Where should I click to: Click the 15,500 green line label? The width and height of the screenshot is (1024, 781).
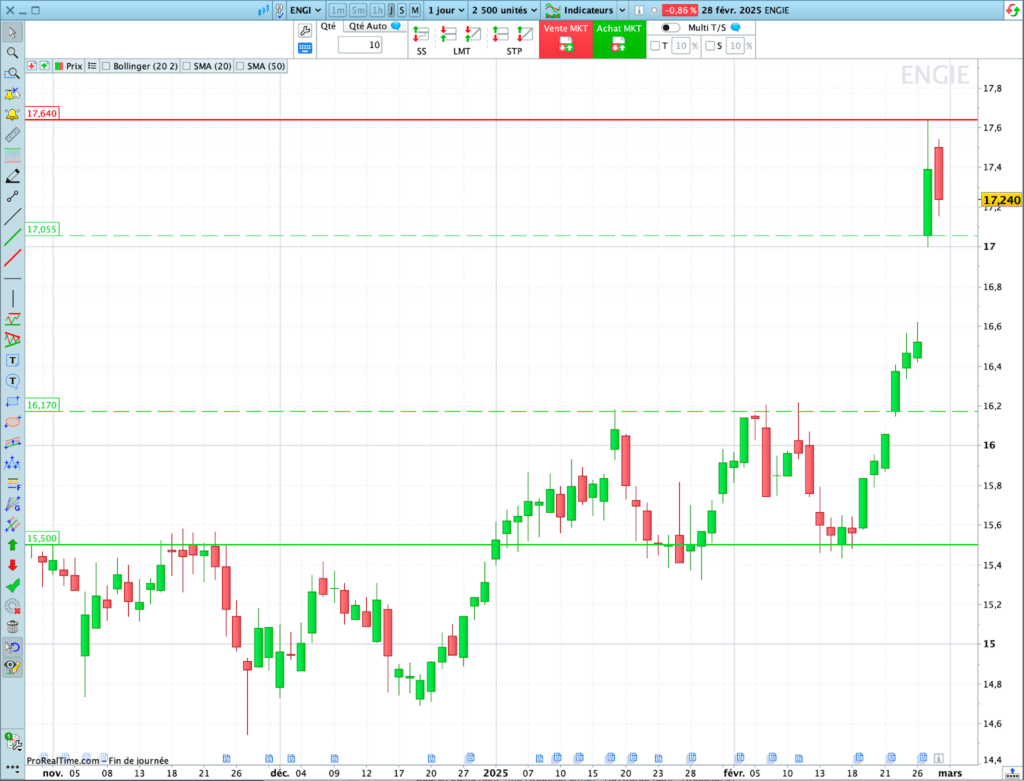tap(42, 538)
